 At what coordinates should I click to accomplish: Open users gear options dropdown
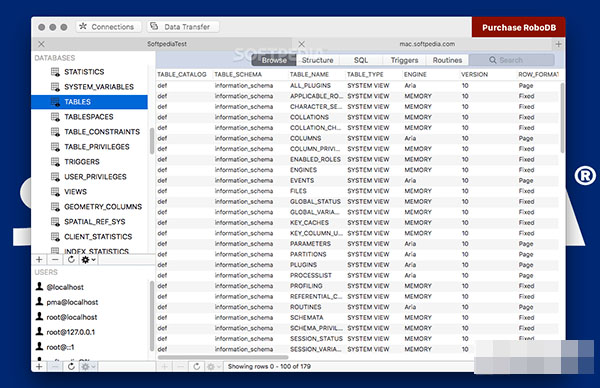click(x=88, y=367)
